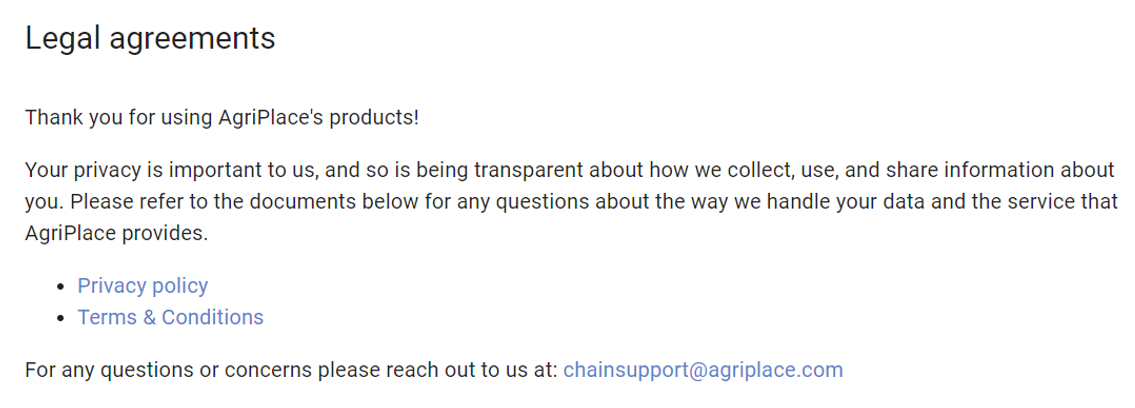Click the 'Your privacy is important' line
The image size is (1135, 408).
point(570,171)
